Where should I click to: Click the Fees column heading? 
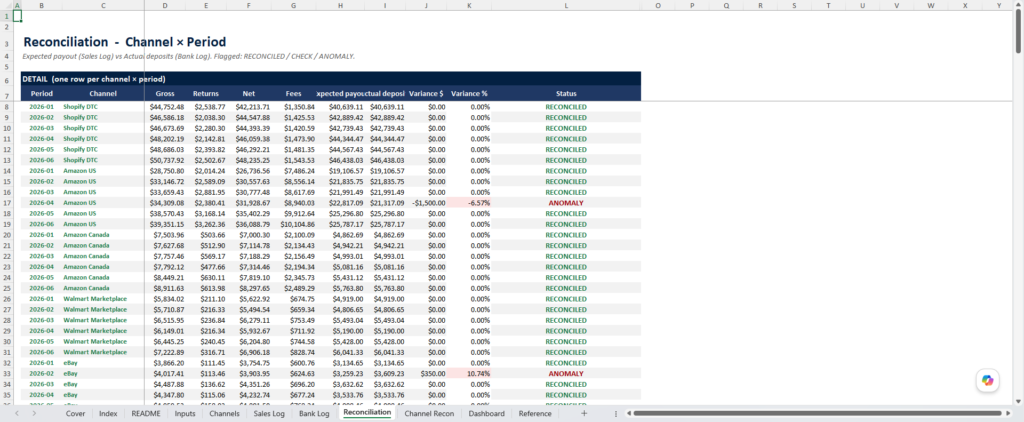click(293, 93)
